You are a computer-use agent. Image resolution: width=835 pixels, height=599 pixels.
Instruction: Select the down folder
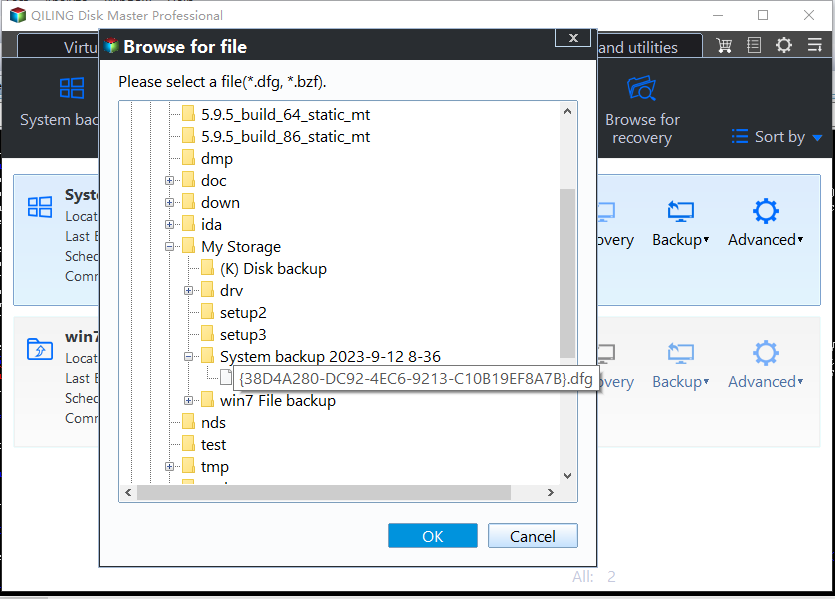[x=220, y=203]
